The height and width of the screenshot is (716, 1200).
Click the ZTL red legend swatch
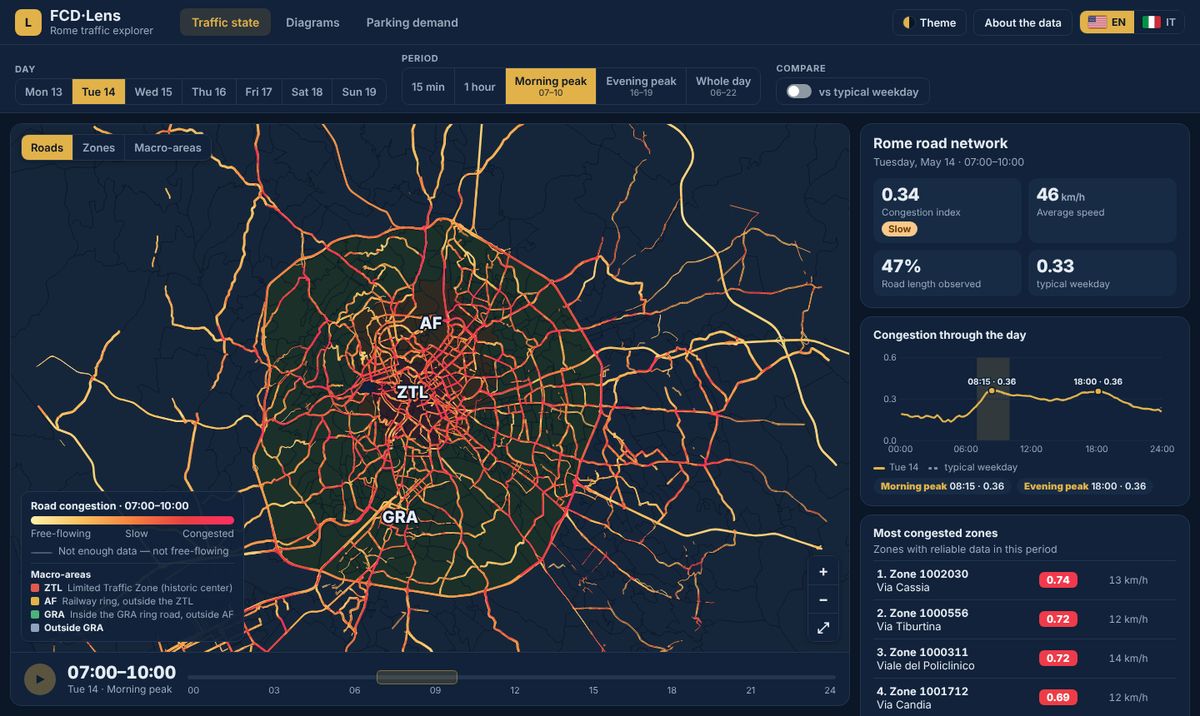35,588
